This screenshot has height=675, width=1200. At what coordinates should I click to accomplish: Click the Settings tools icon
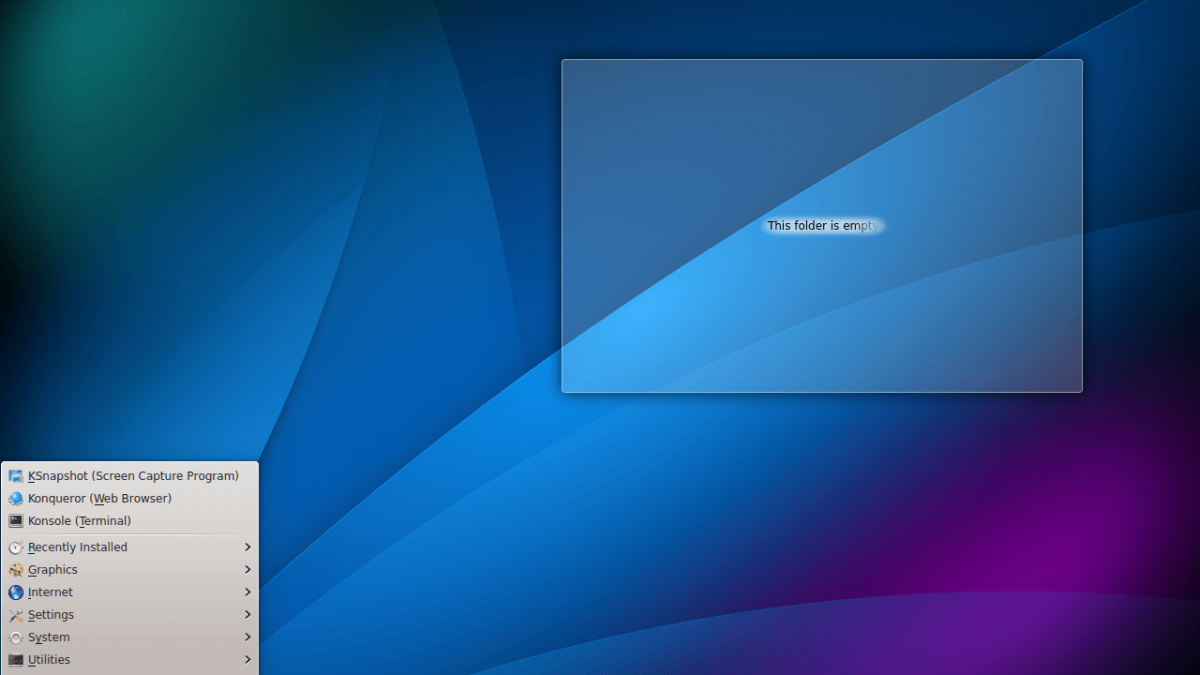pyautogui.click(x=16, y=615)
